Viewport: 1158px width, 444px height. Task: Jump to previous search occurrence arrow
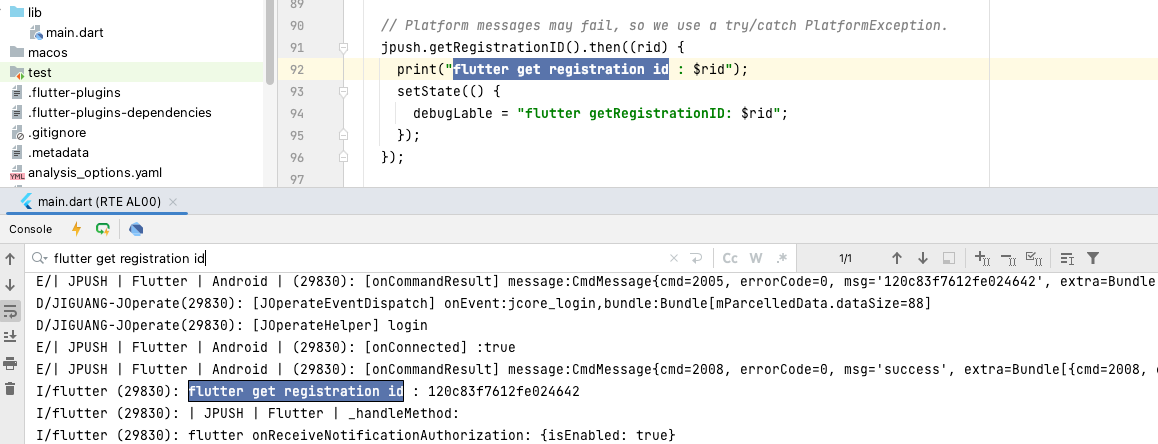pos(897,258)
